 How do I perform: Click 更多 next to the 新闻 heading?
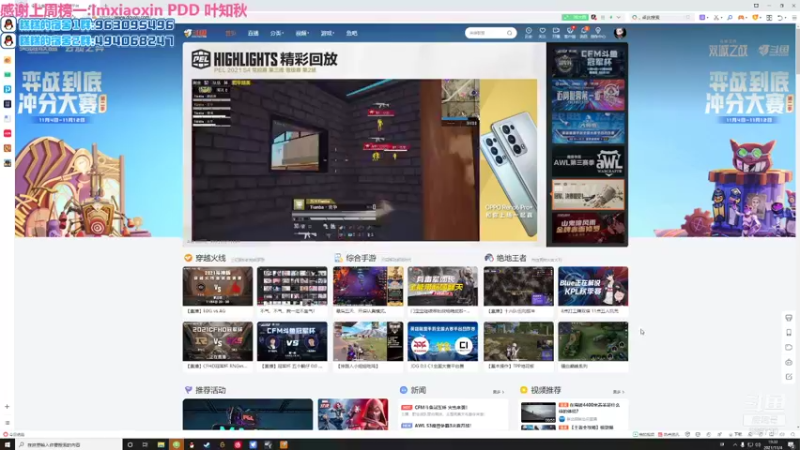coord(498,392)
